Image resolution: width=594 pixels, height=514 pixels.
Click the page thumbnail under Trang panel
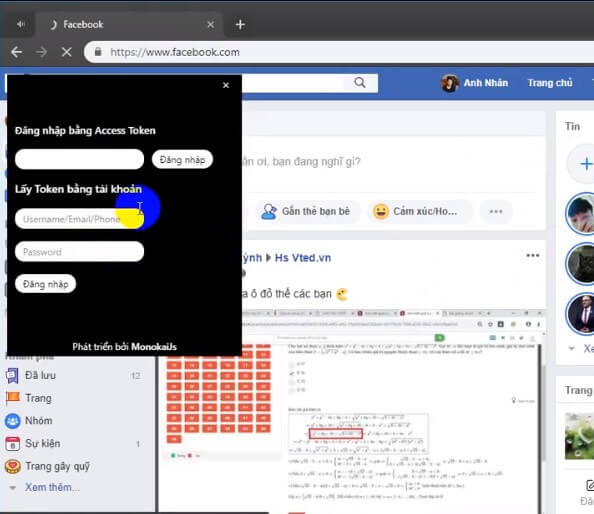click(579, 436)
